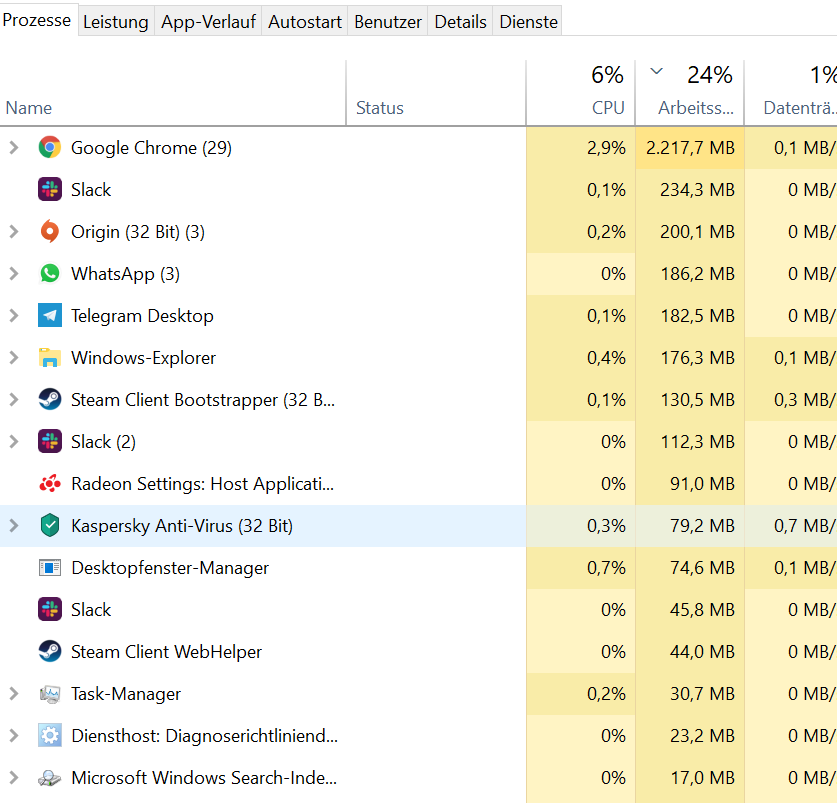The image size is (837, 803).
Task: Click the WhatsApp process icon
Action: [50, 273]
